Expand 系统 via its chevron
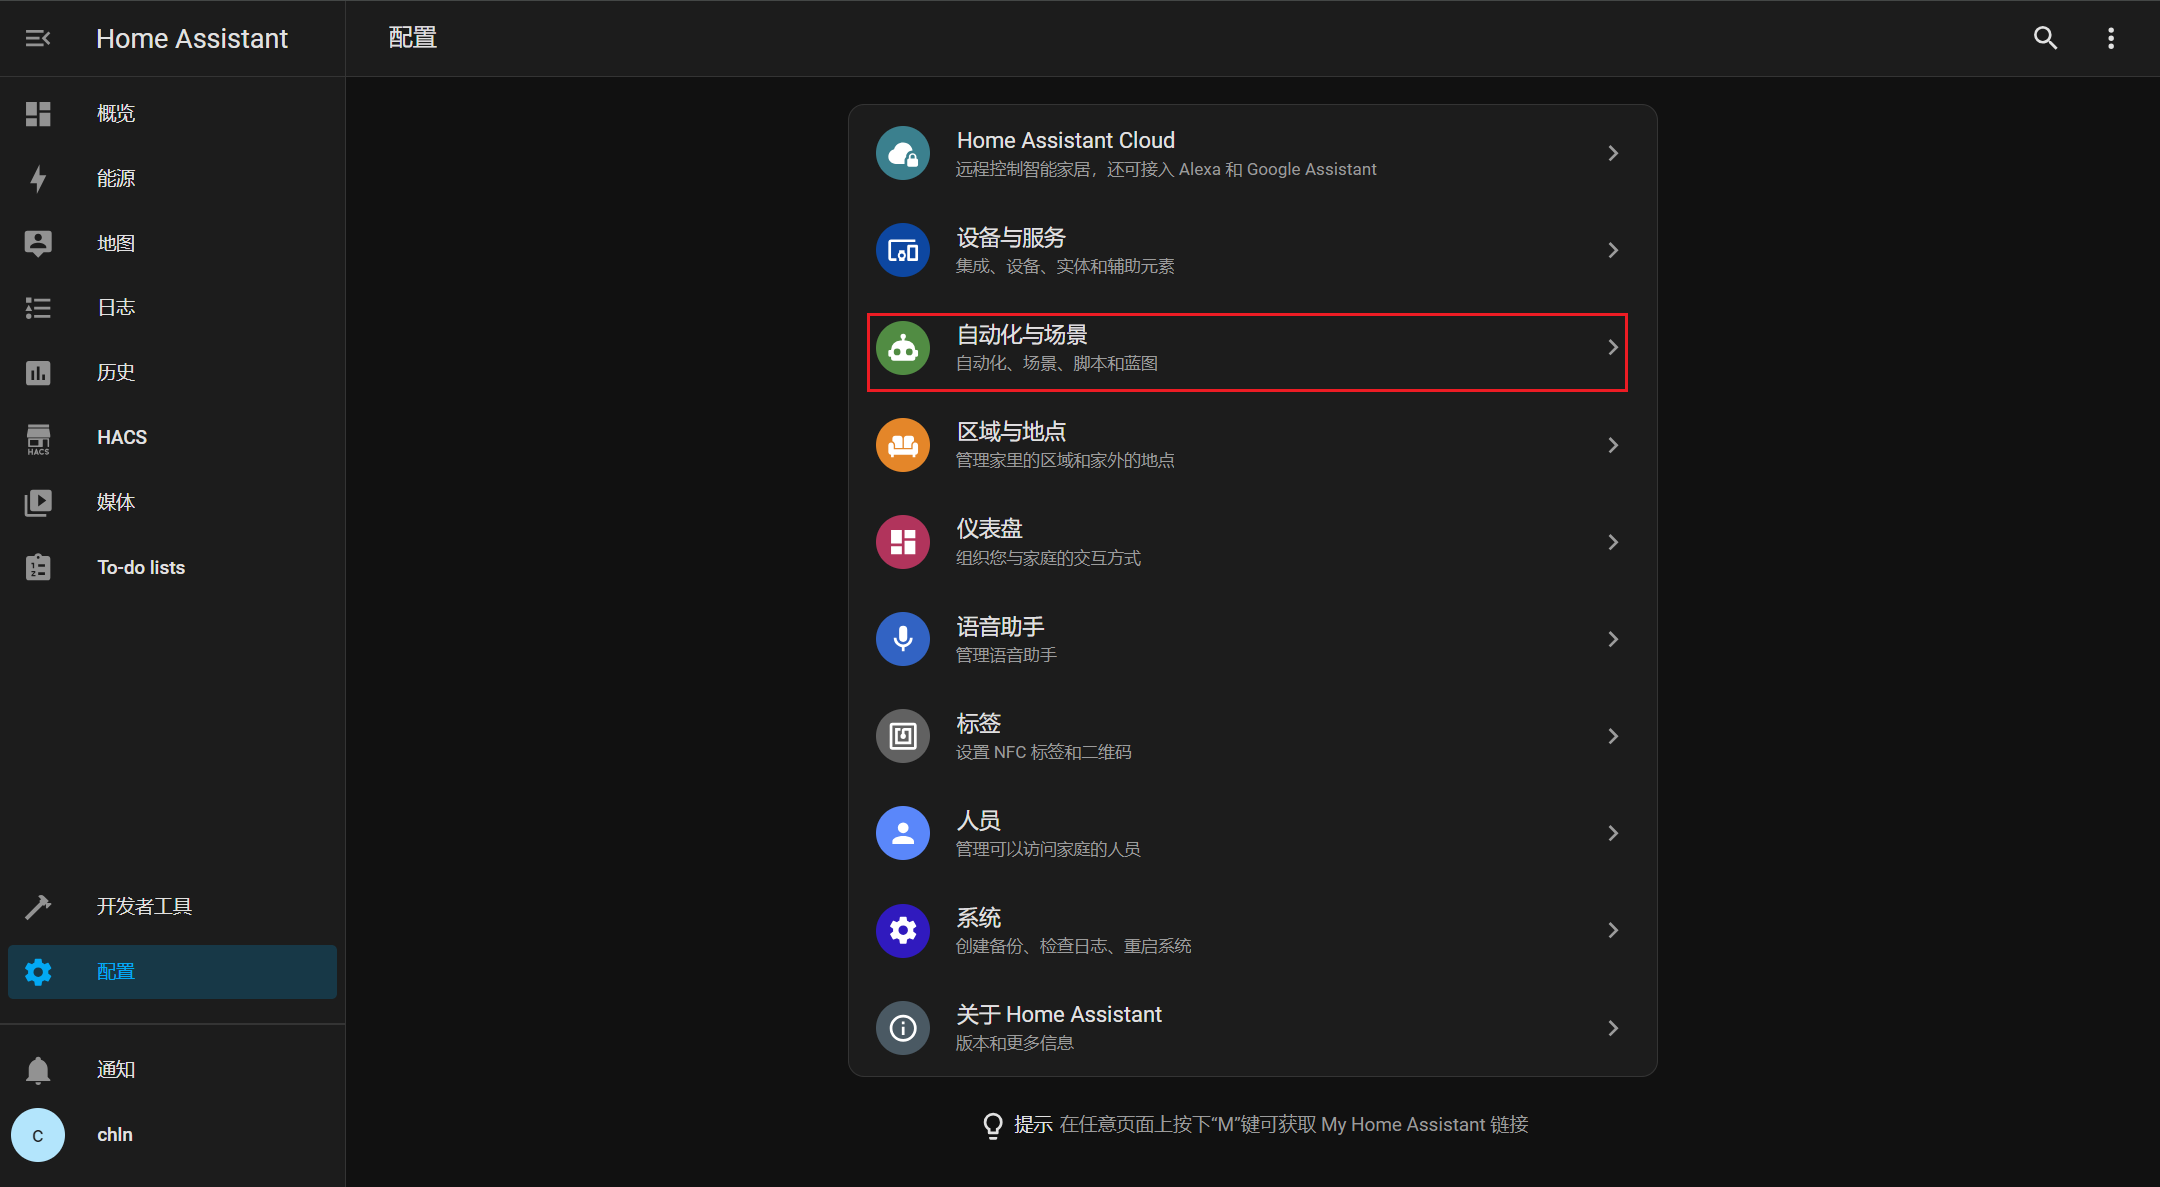 point(1613,930)
